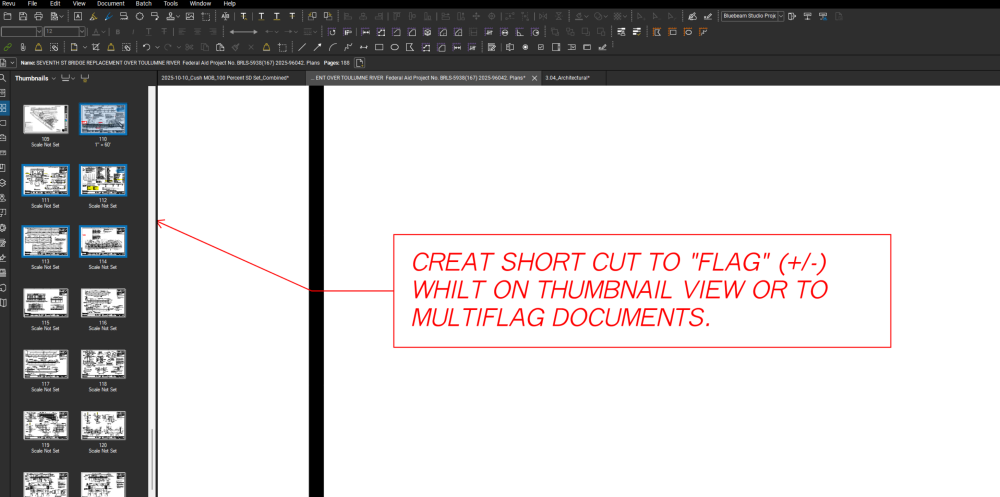The height and width of the screenshot is (497, 1000).
Task: Select the Arrow drawing tool
Action: [317, 47]
